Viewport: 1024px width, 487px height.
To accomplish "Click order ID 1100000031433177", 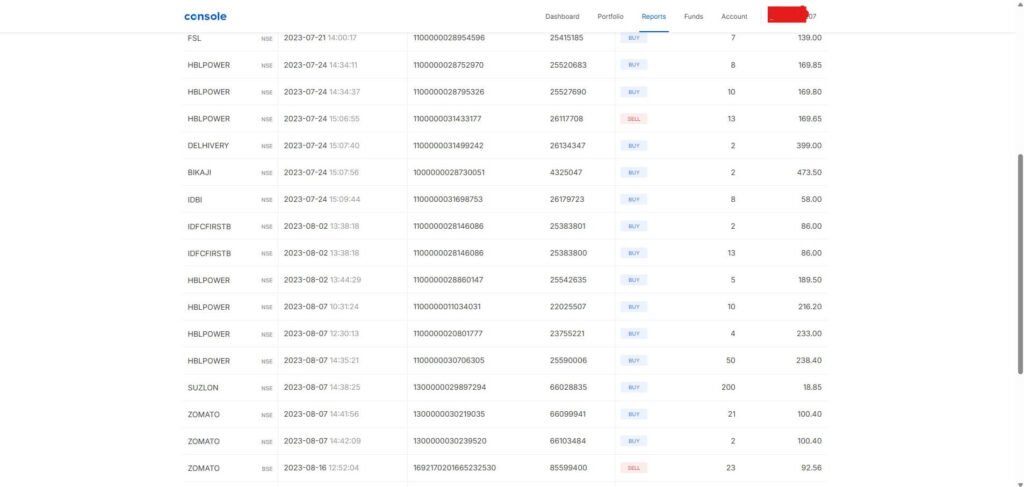I will point(447,119).
